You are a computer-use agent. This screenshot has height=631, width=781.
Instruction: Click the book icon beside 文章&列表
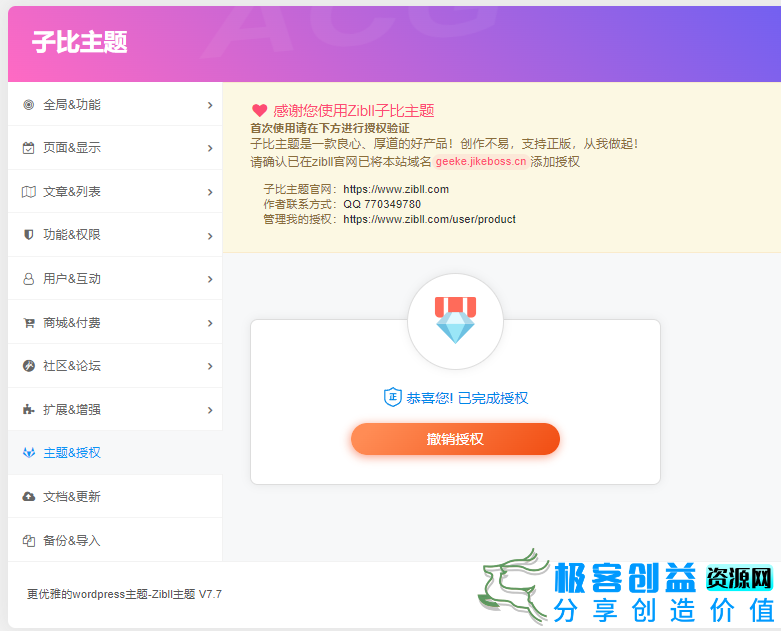(x=29, y=192)
